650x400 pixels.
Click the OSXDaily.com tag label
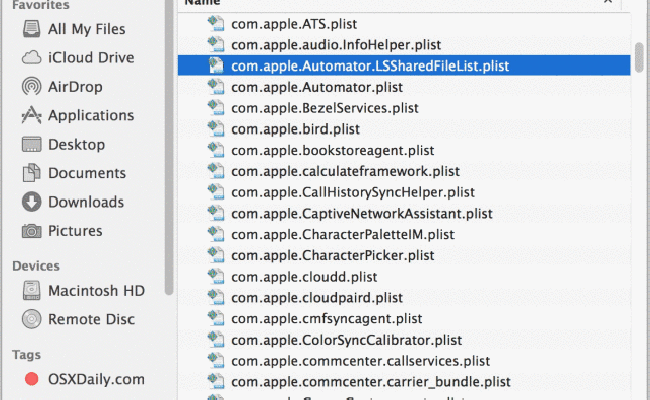tap(96, 379)
